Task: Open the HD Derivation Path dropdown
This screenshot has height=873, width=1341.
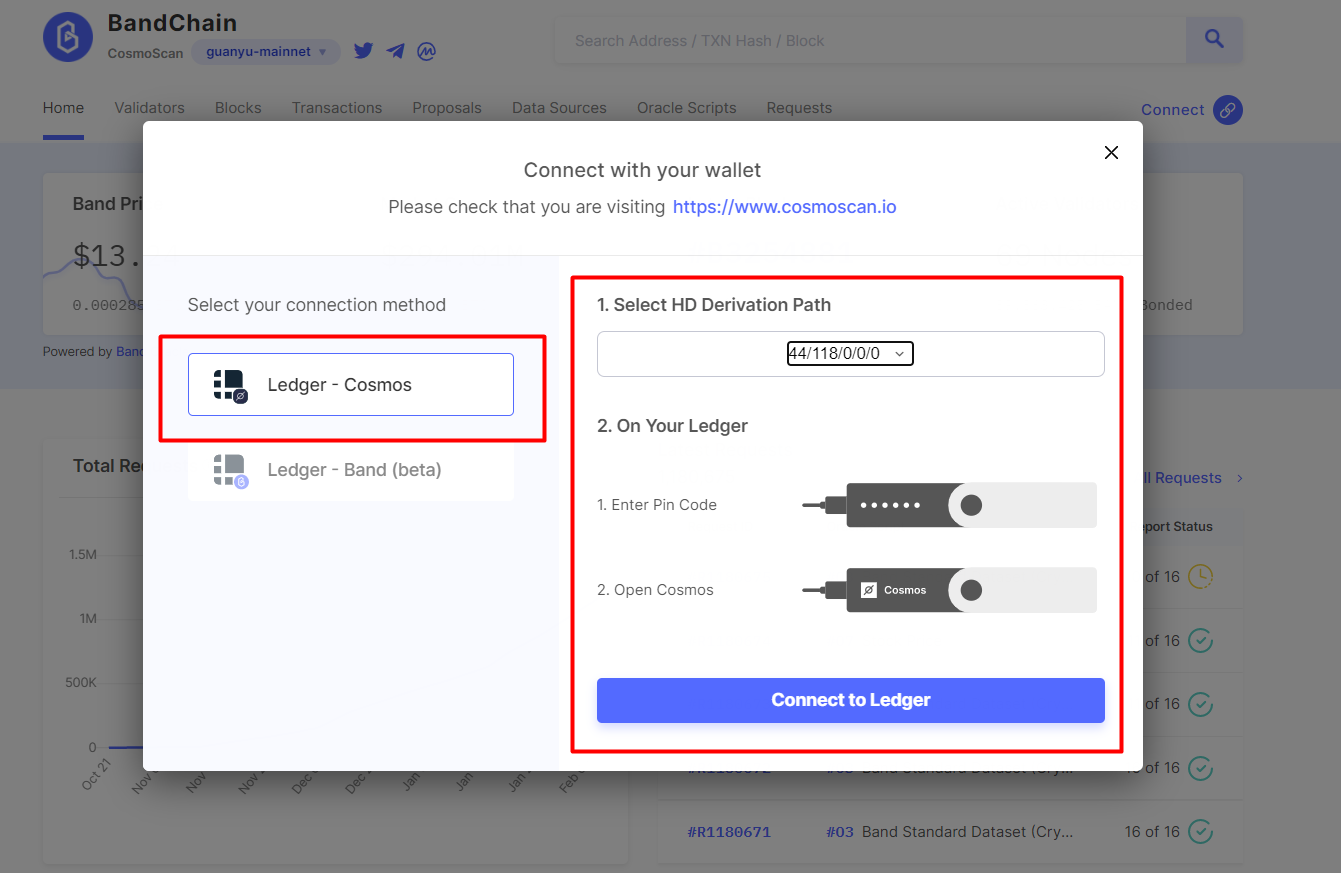Action: click(850, 353)
